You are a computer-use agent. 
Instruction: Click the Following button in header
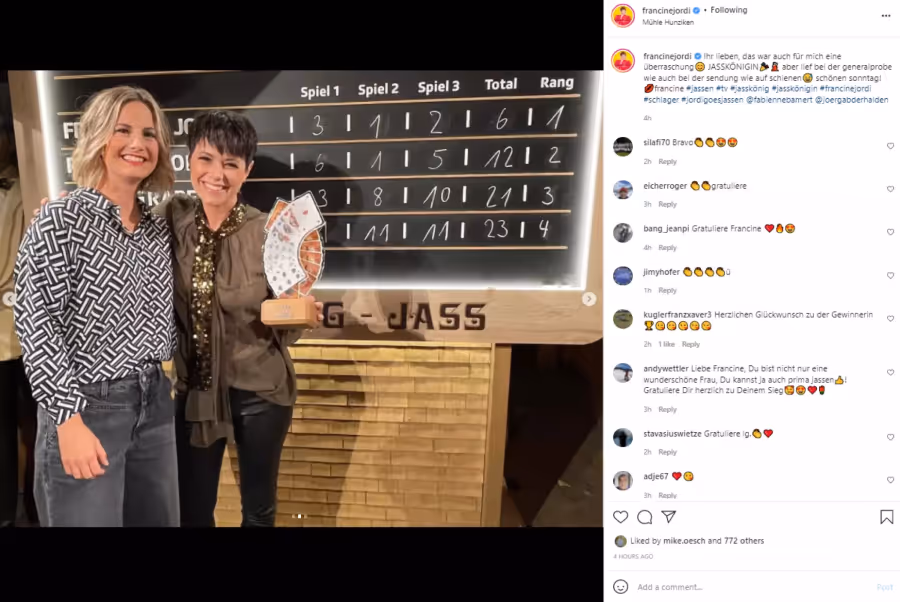pyautogui.click(x=728, y=10)
